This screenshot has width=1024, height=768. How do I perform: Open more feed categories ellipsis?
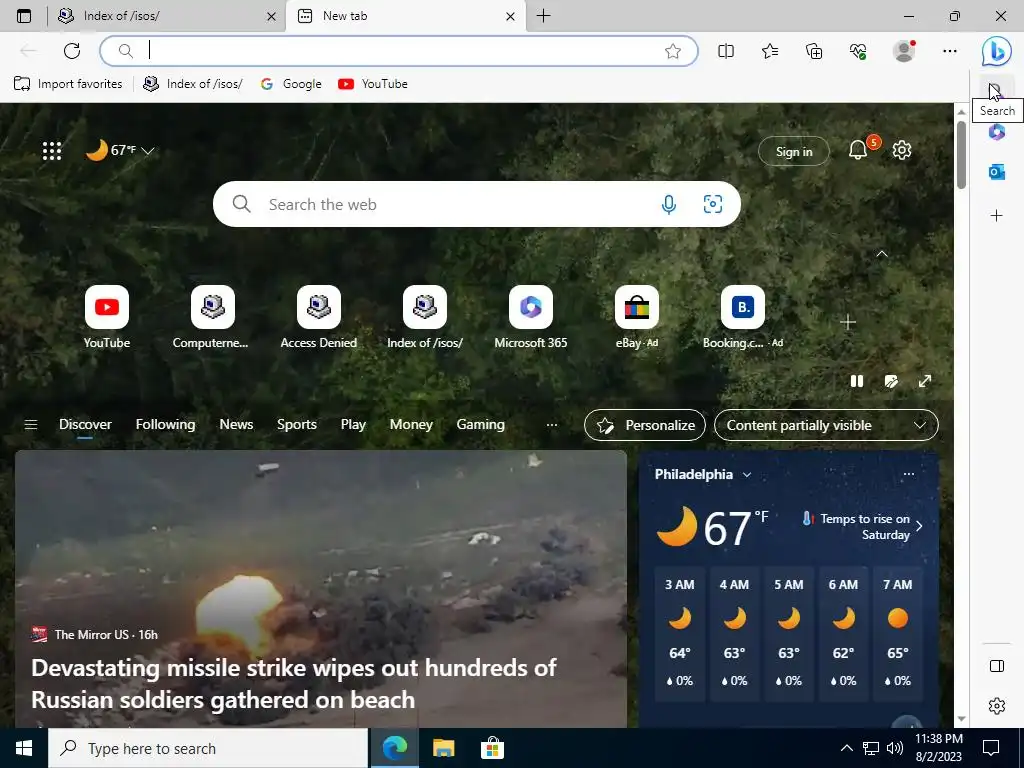[552, 425]
